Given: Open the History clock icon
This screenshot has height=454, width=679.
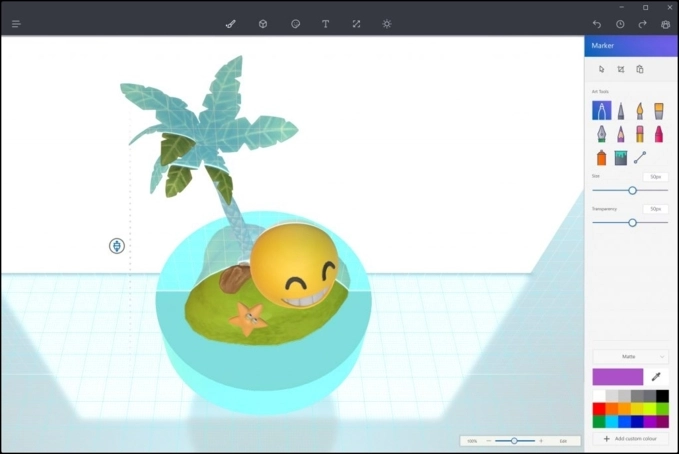Looking at the screenshot, I should point(620,24).
